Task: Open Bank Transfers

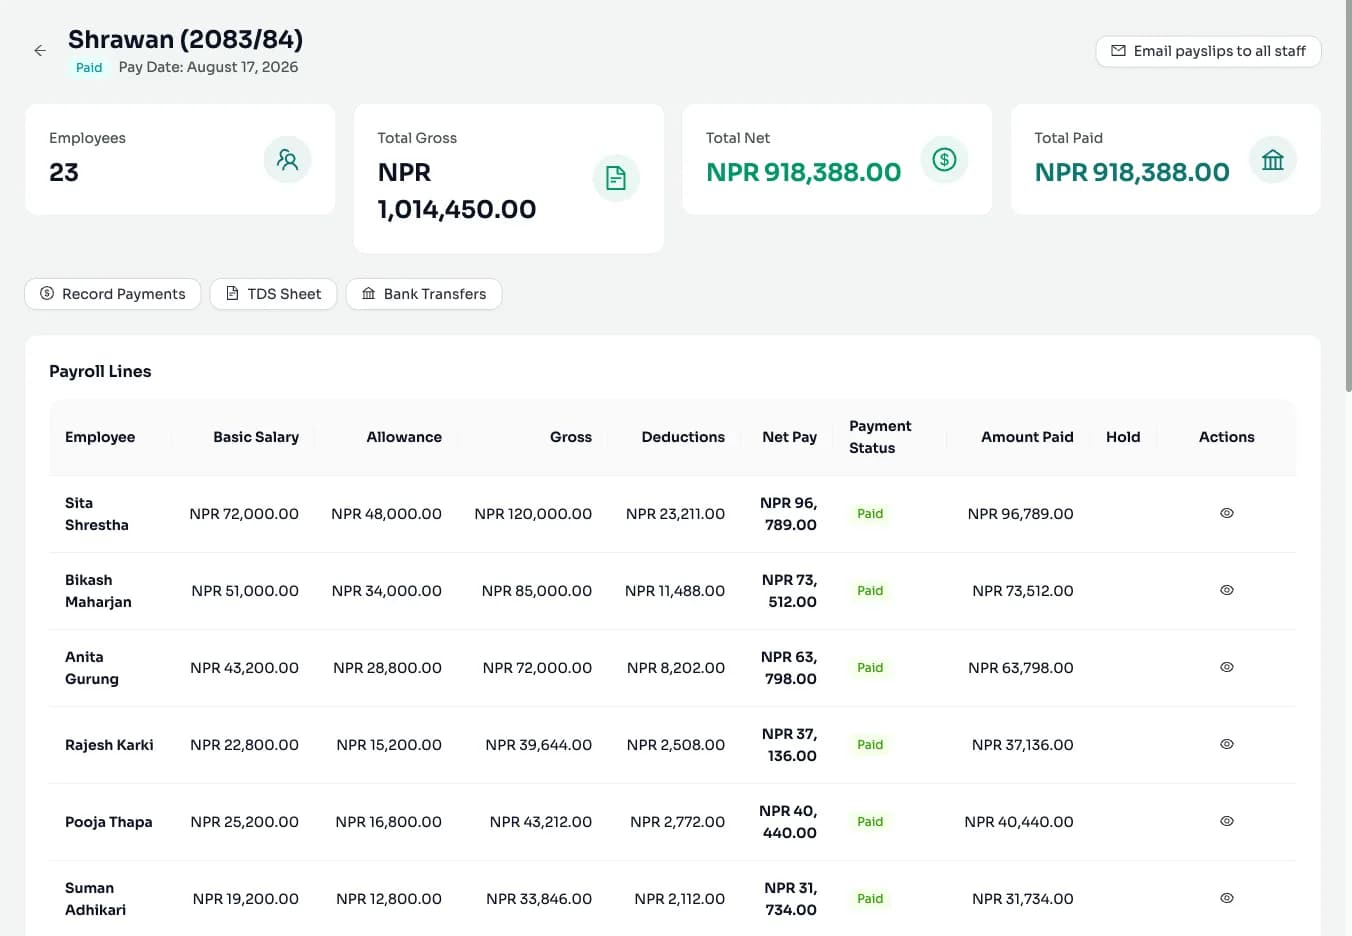Action: [x=424, y=294]
